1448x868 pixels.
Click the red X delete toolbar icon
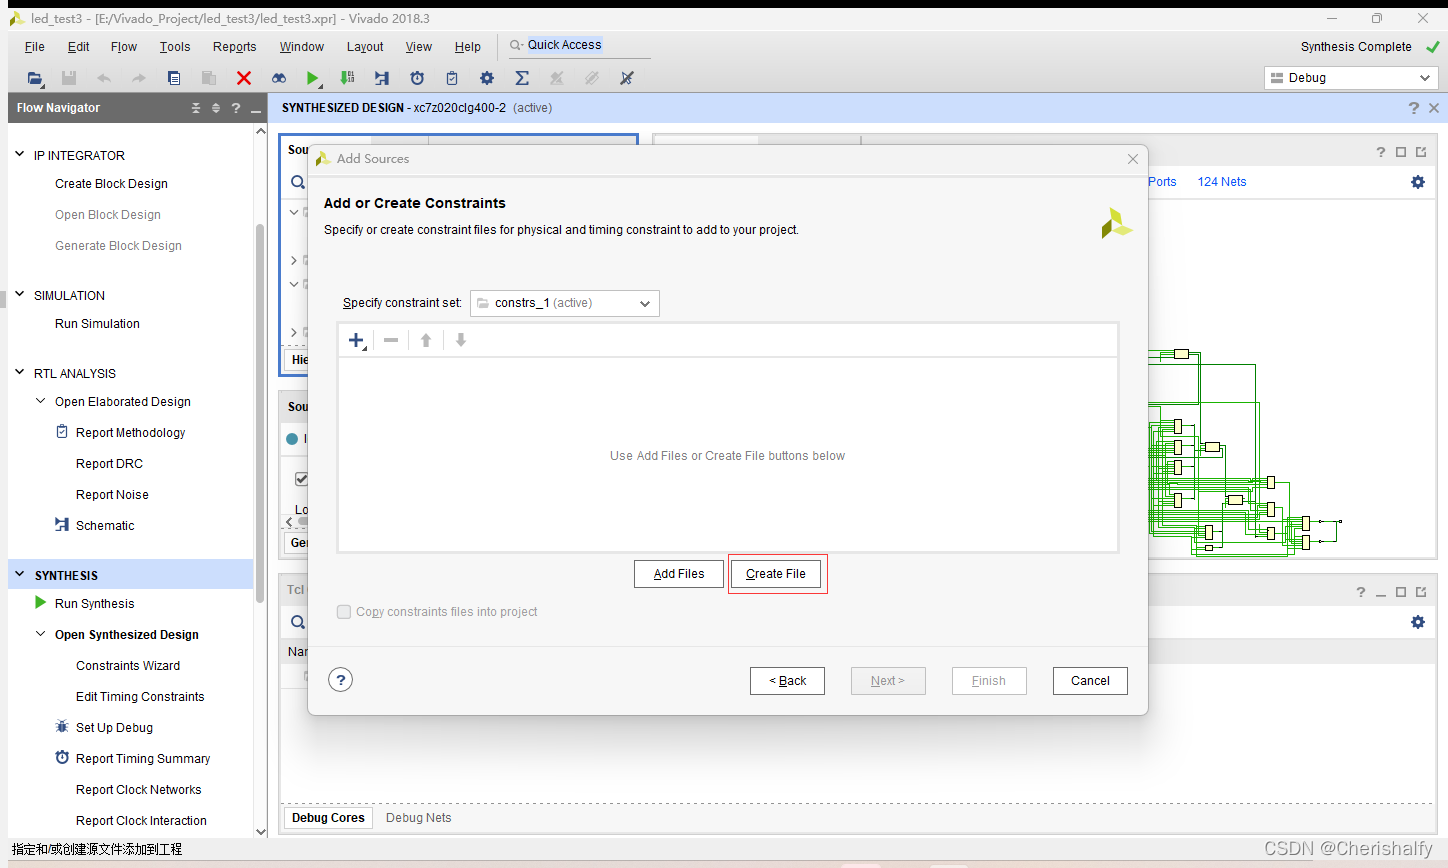[x=243, y=78]
